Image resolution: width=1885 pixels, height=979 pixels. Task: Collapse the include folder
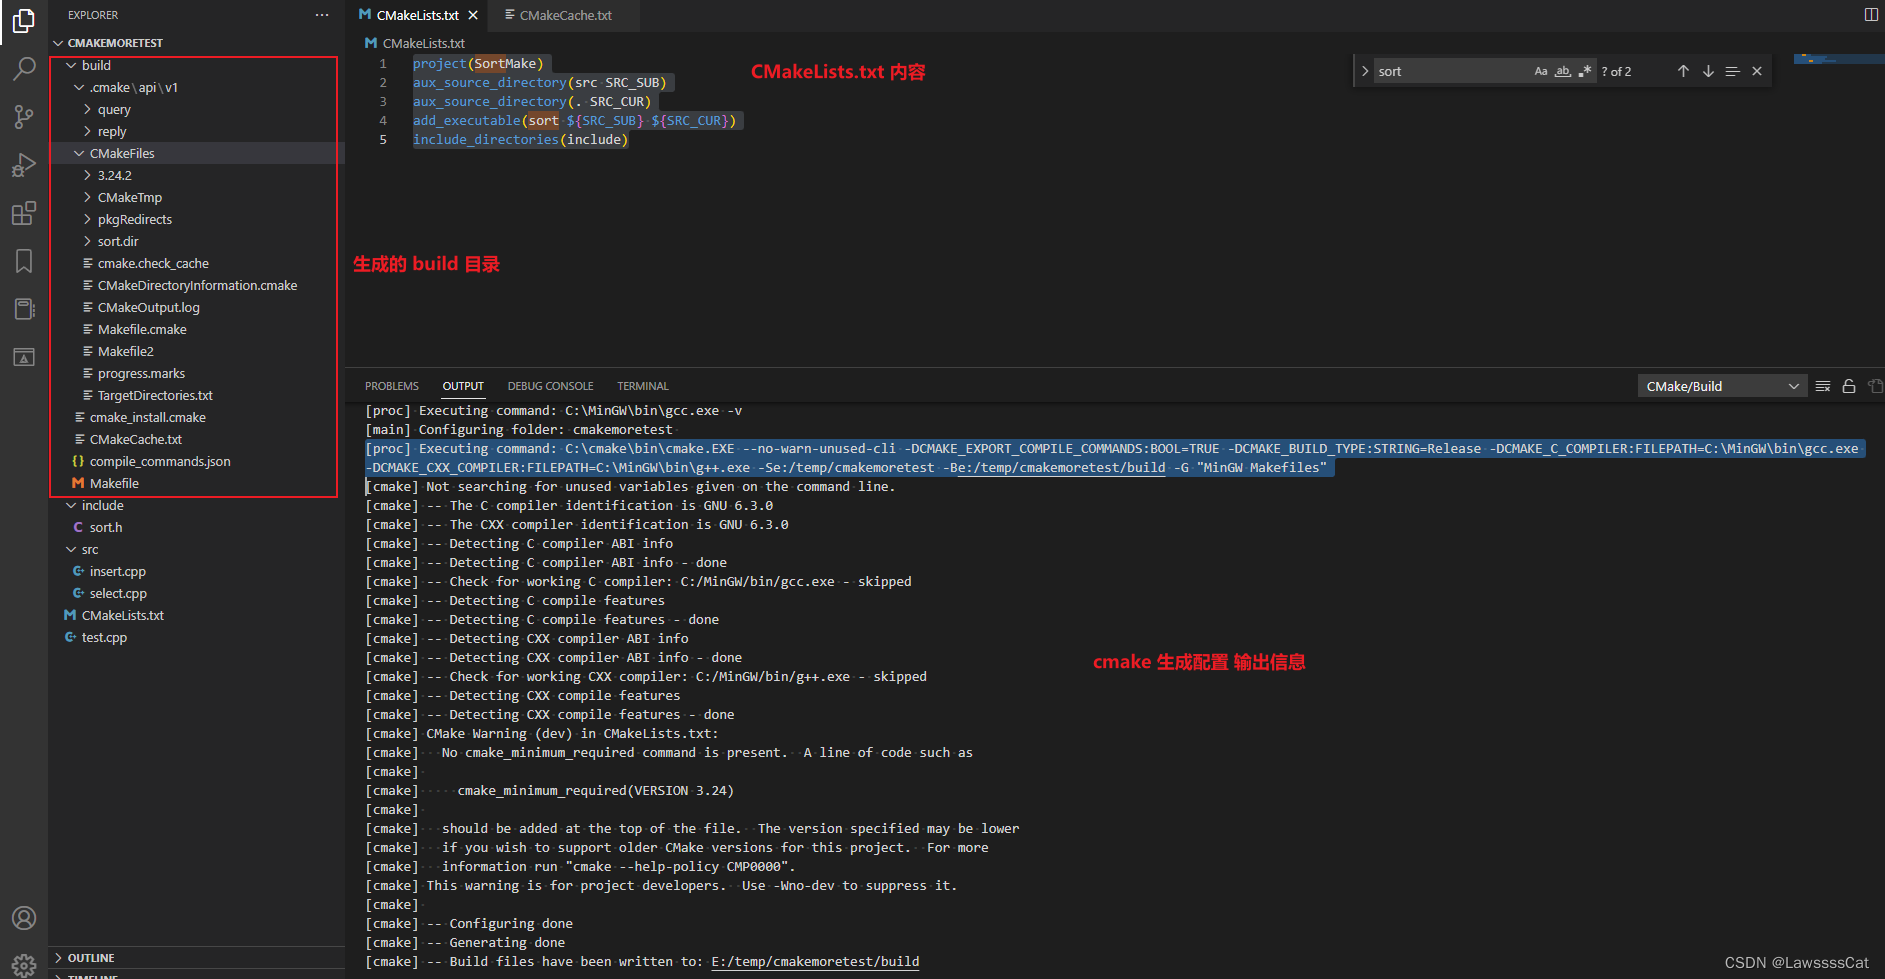point(196,505)
